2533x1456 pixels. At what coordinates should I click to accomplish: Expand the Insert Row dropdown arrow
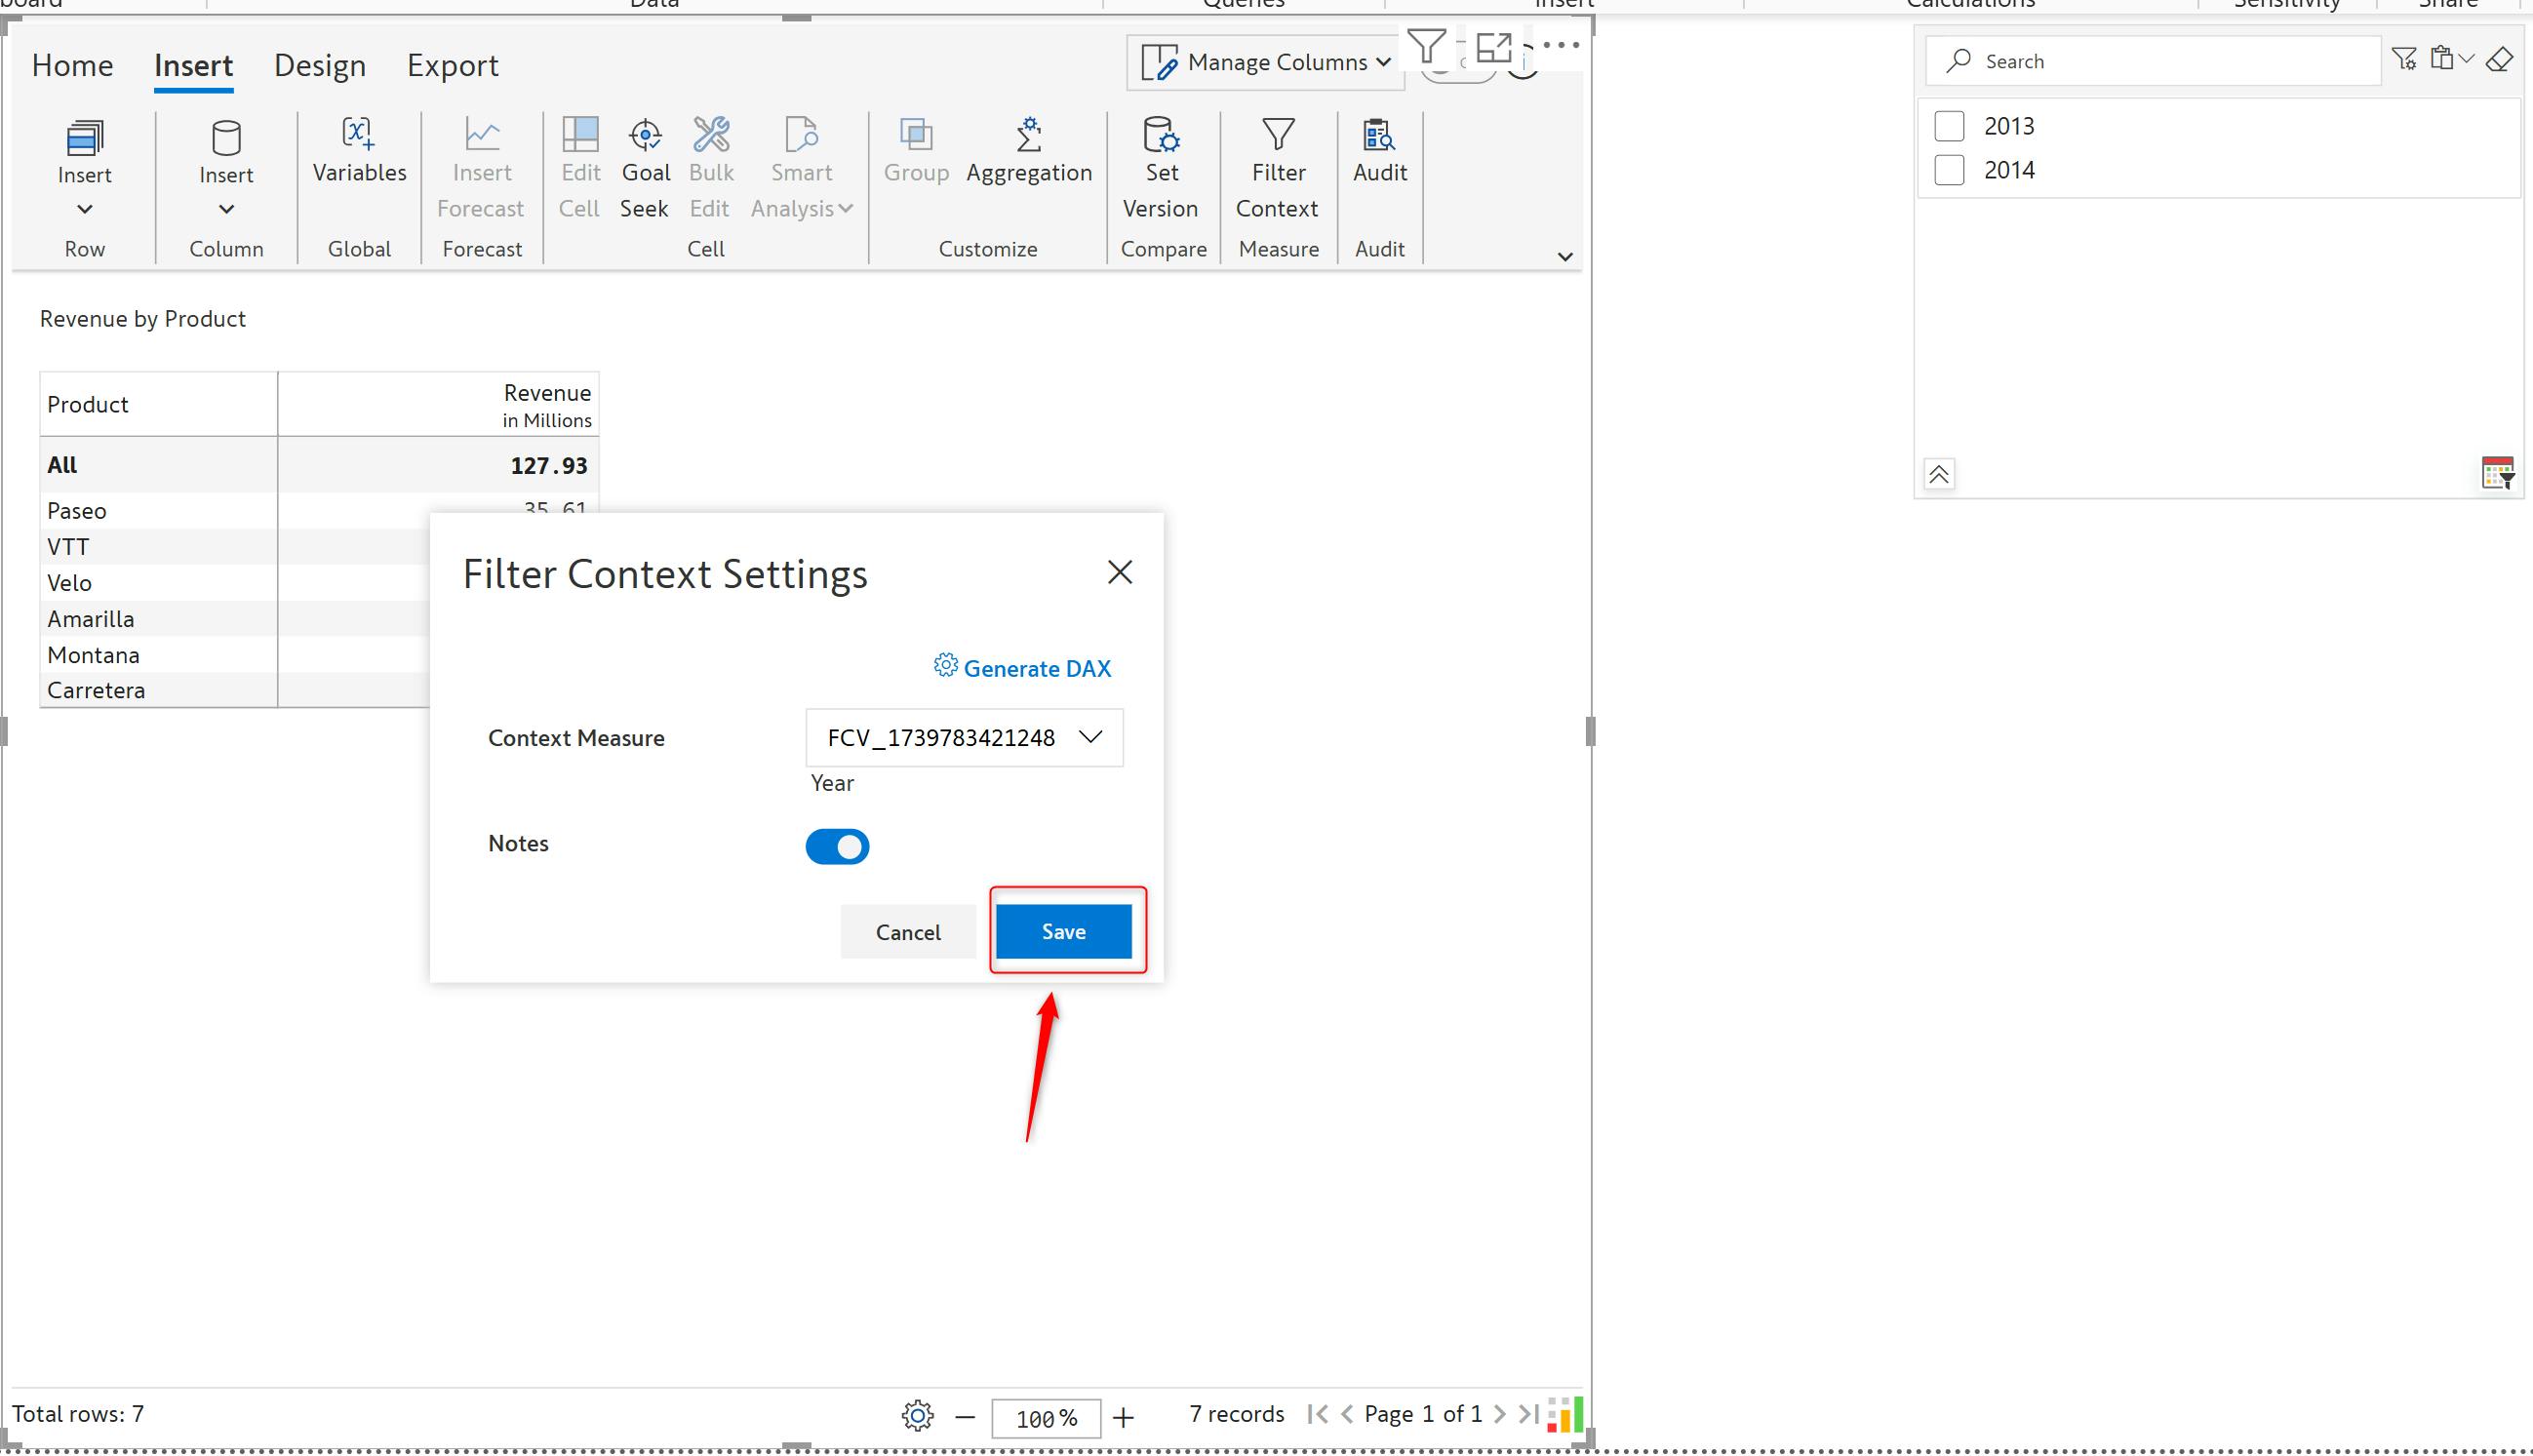85,209
